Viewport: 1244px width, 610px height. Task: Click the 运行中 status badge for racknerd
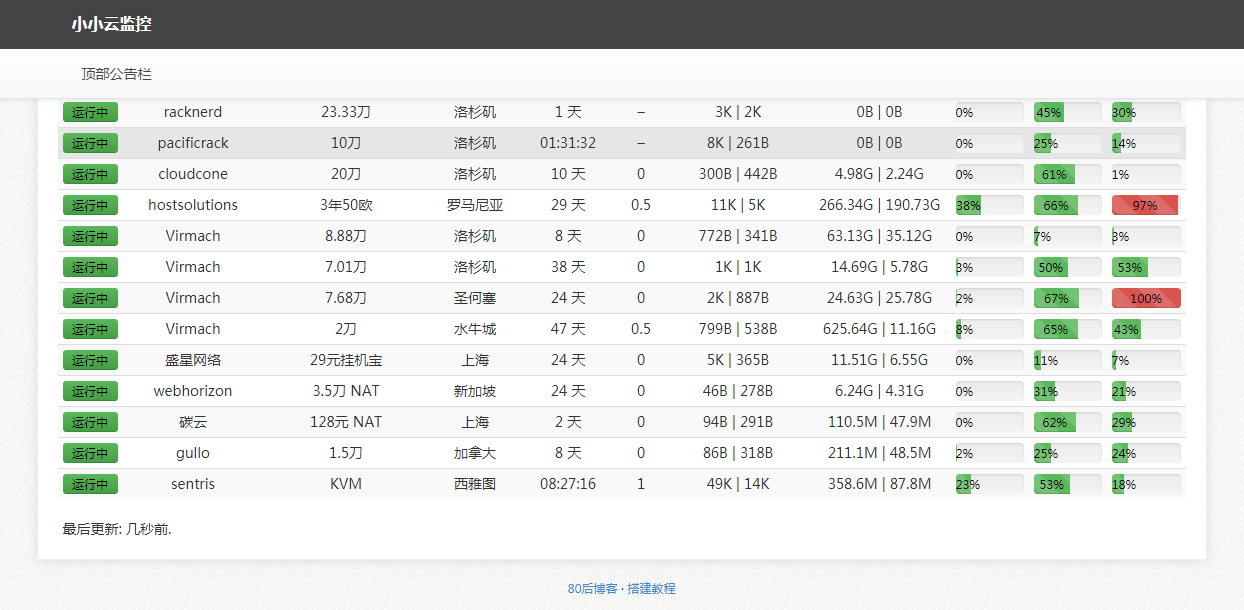[x=90, y=112]
